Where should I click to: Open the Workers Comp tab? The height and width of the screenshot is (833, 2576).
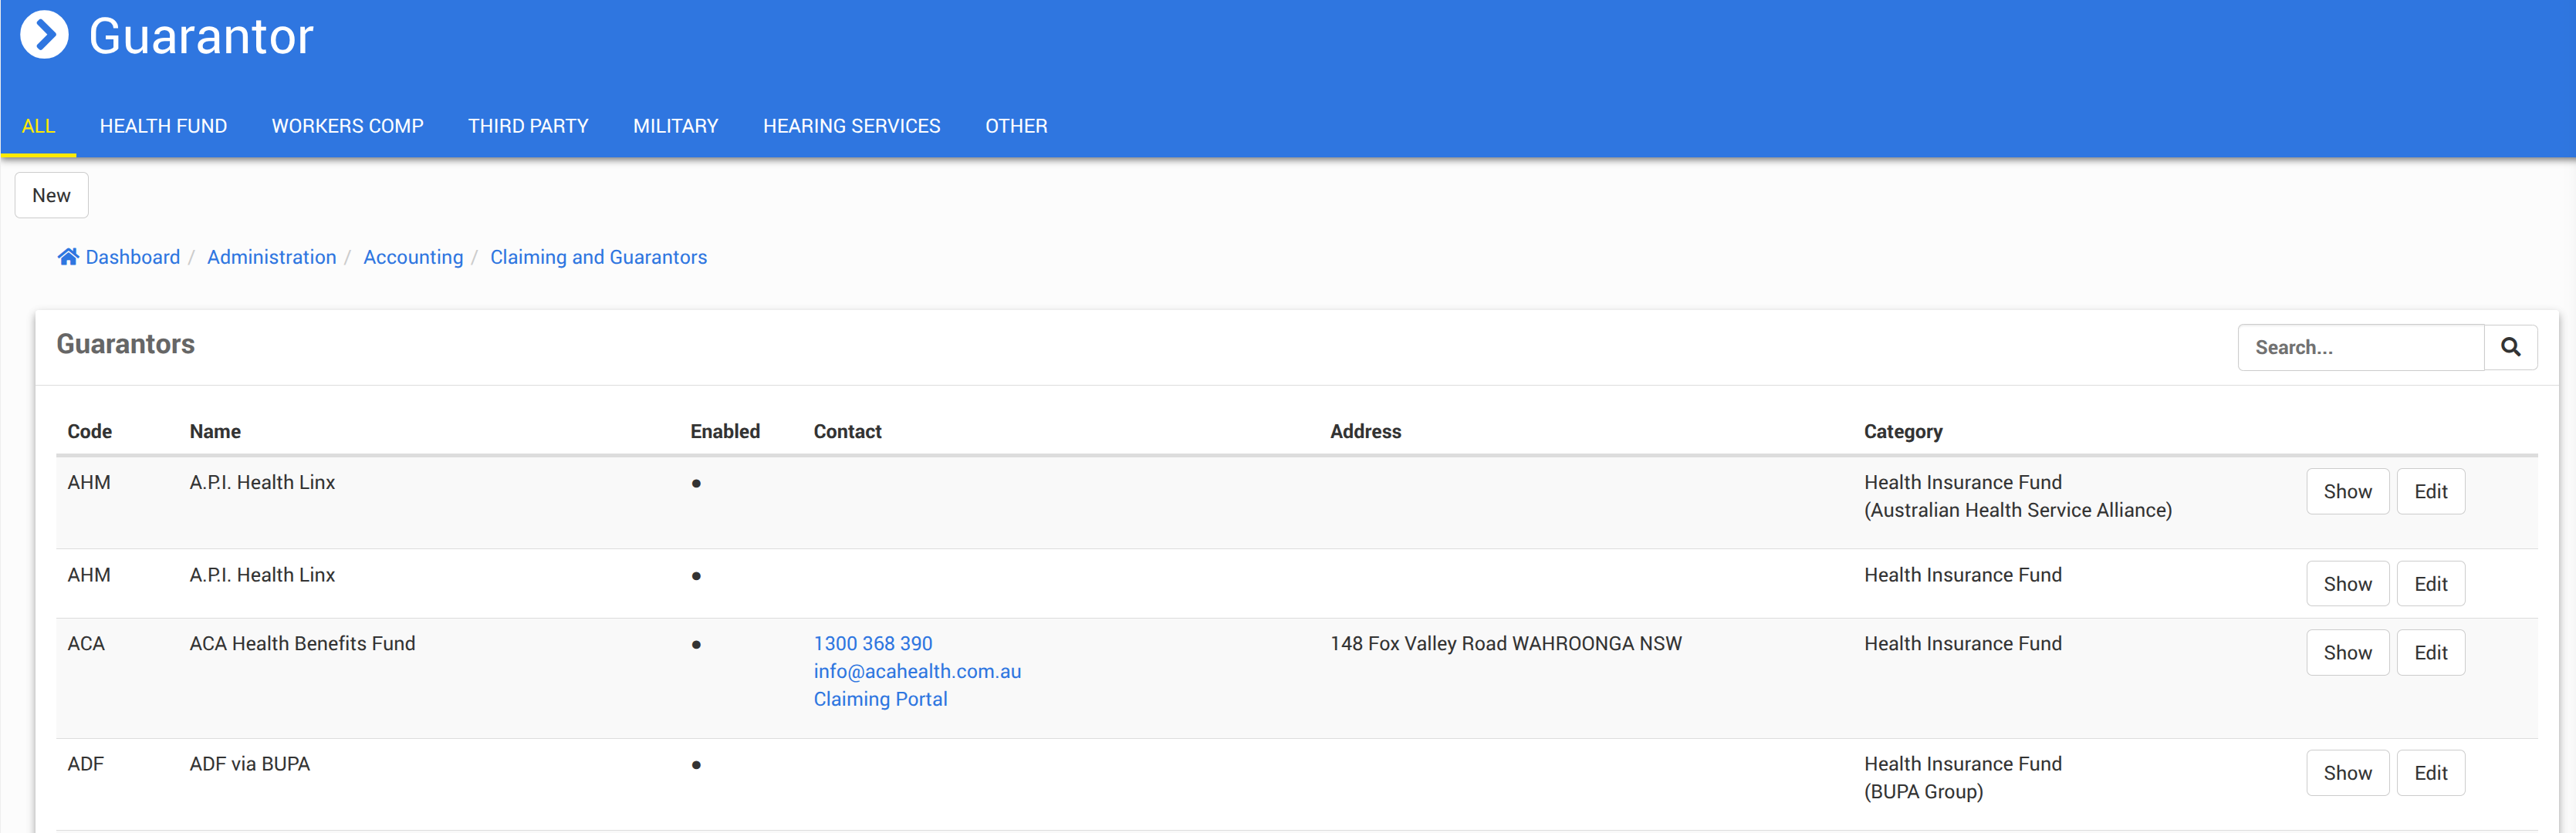tap(347, 126)
